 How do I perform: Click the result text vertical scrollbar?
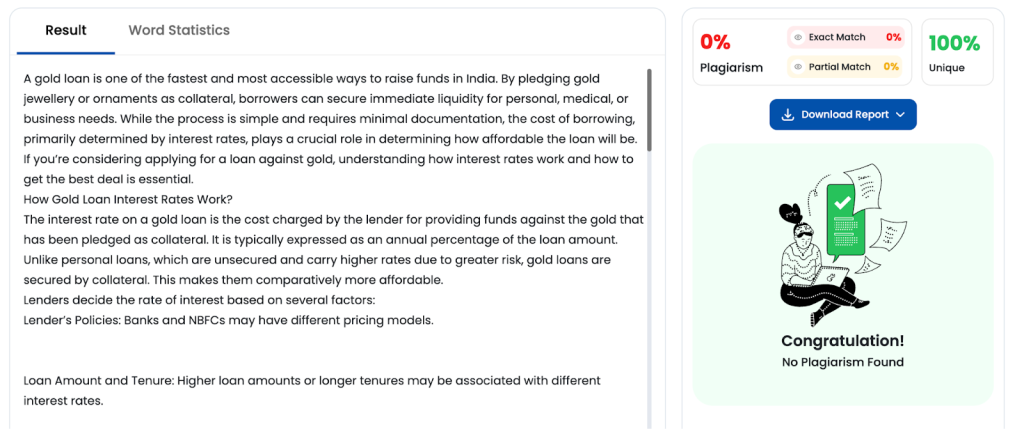pos(649,110)
